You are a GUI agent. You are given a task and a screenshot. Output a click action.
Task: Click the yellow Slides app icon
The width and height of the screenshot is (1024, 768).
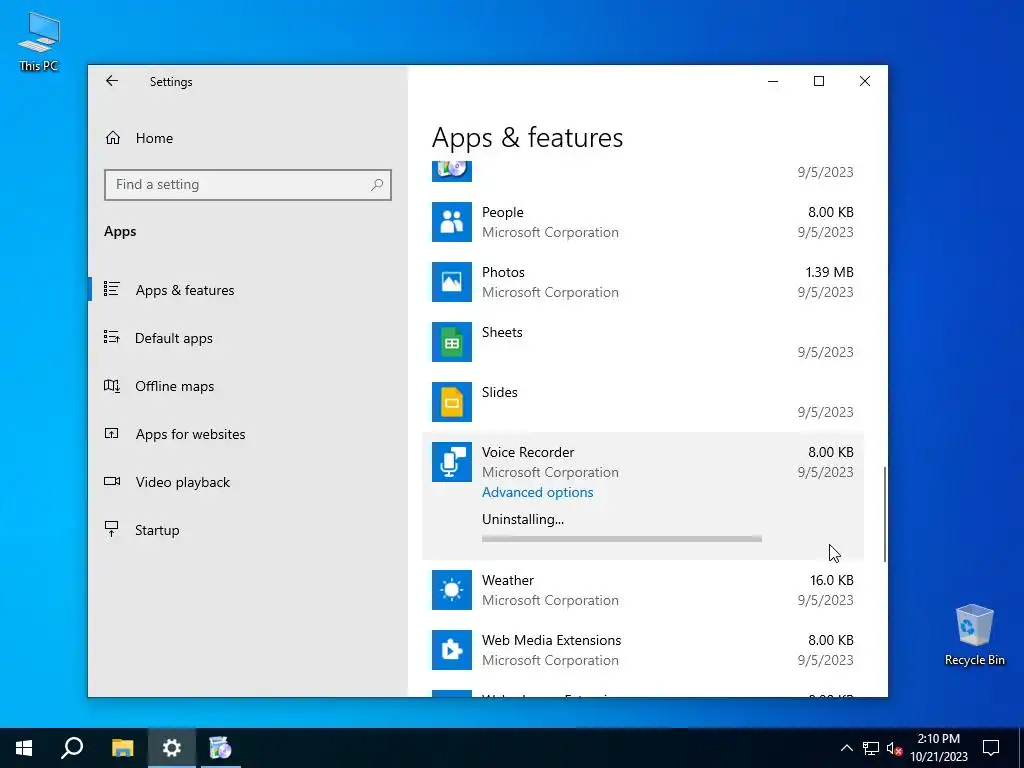451,402
